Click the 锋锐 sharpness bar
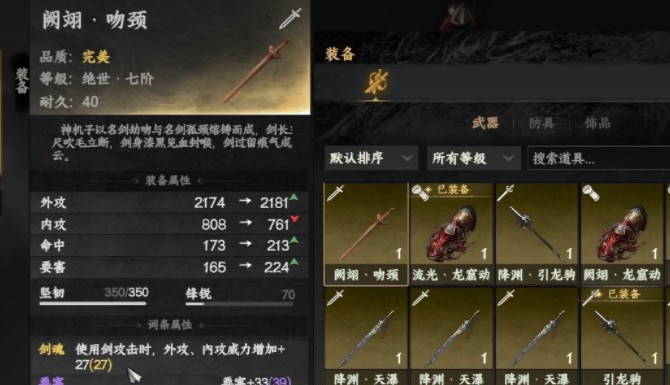 tap(239, 304)
